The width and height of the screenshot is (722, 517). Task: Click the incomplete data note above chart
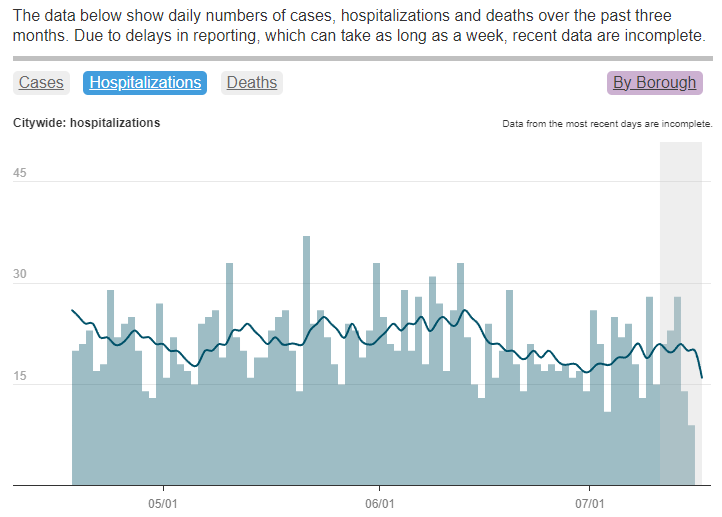[x=607, y=125]
